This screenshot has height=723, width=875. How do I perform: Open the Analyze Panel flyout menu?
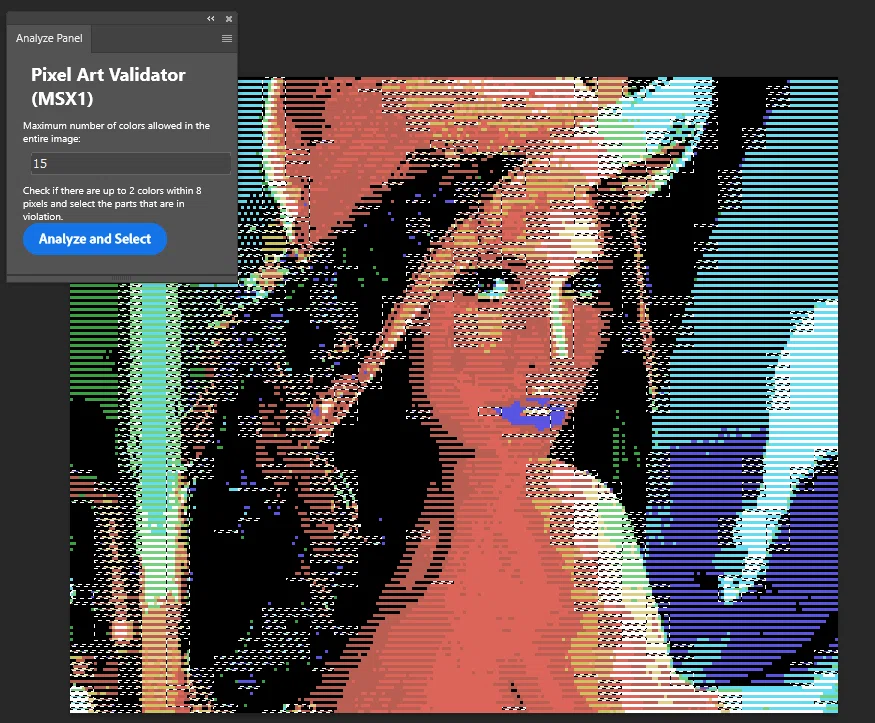click(x=227, y=38)
